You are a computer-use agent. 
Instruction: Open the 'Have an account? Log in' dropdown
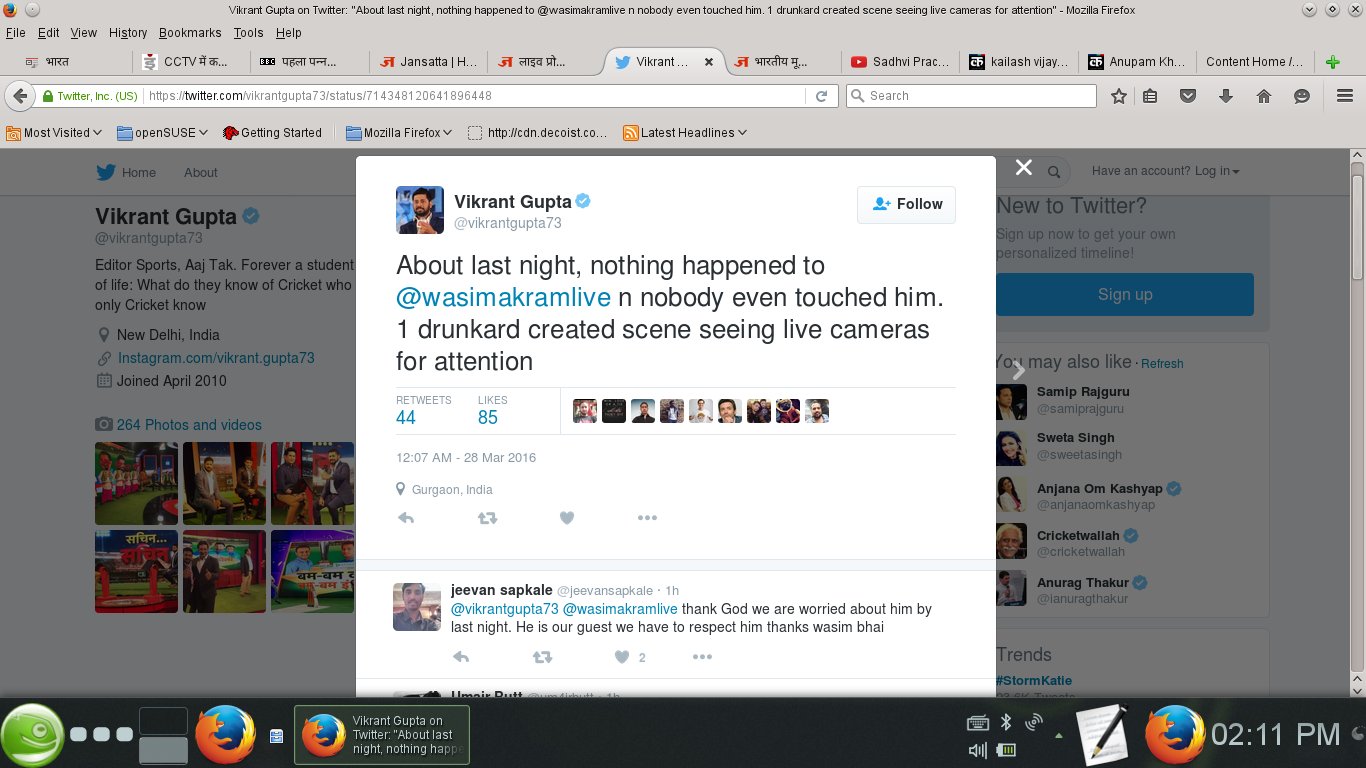click(x=1166, y=172)
